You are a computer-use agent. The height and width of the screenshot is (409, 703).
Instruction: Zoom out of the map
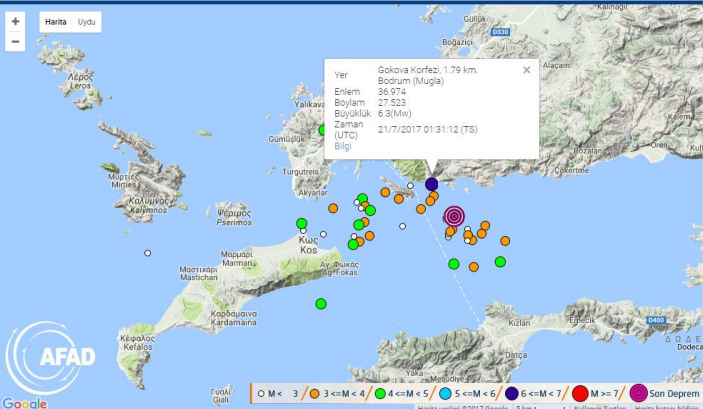[15, 42]
